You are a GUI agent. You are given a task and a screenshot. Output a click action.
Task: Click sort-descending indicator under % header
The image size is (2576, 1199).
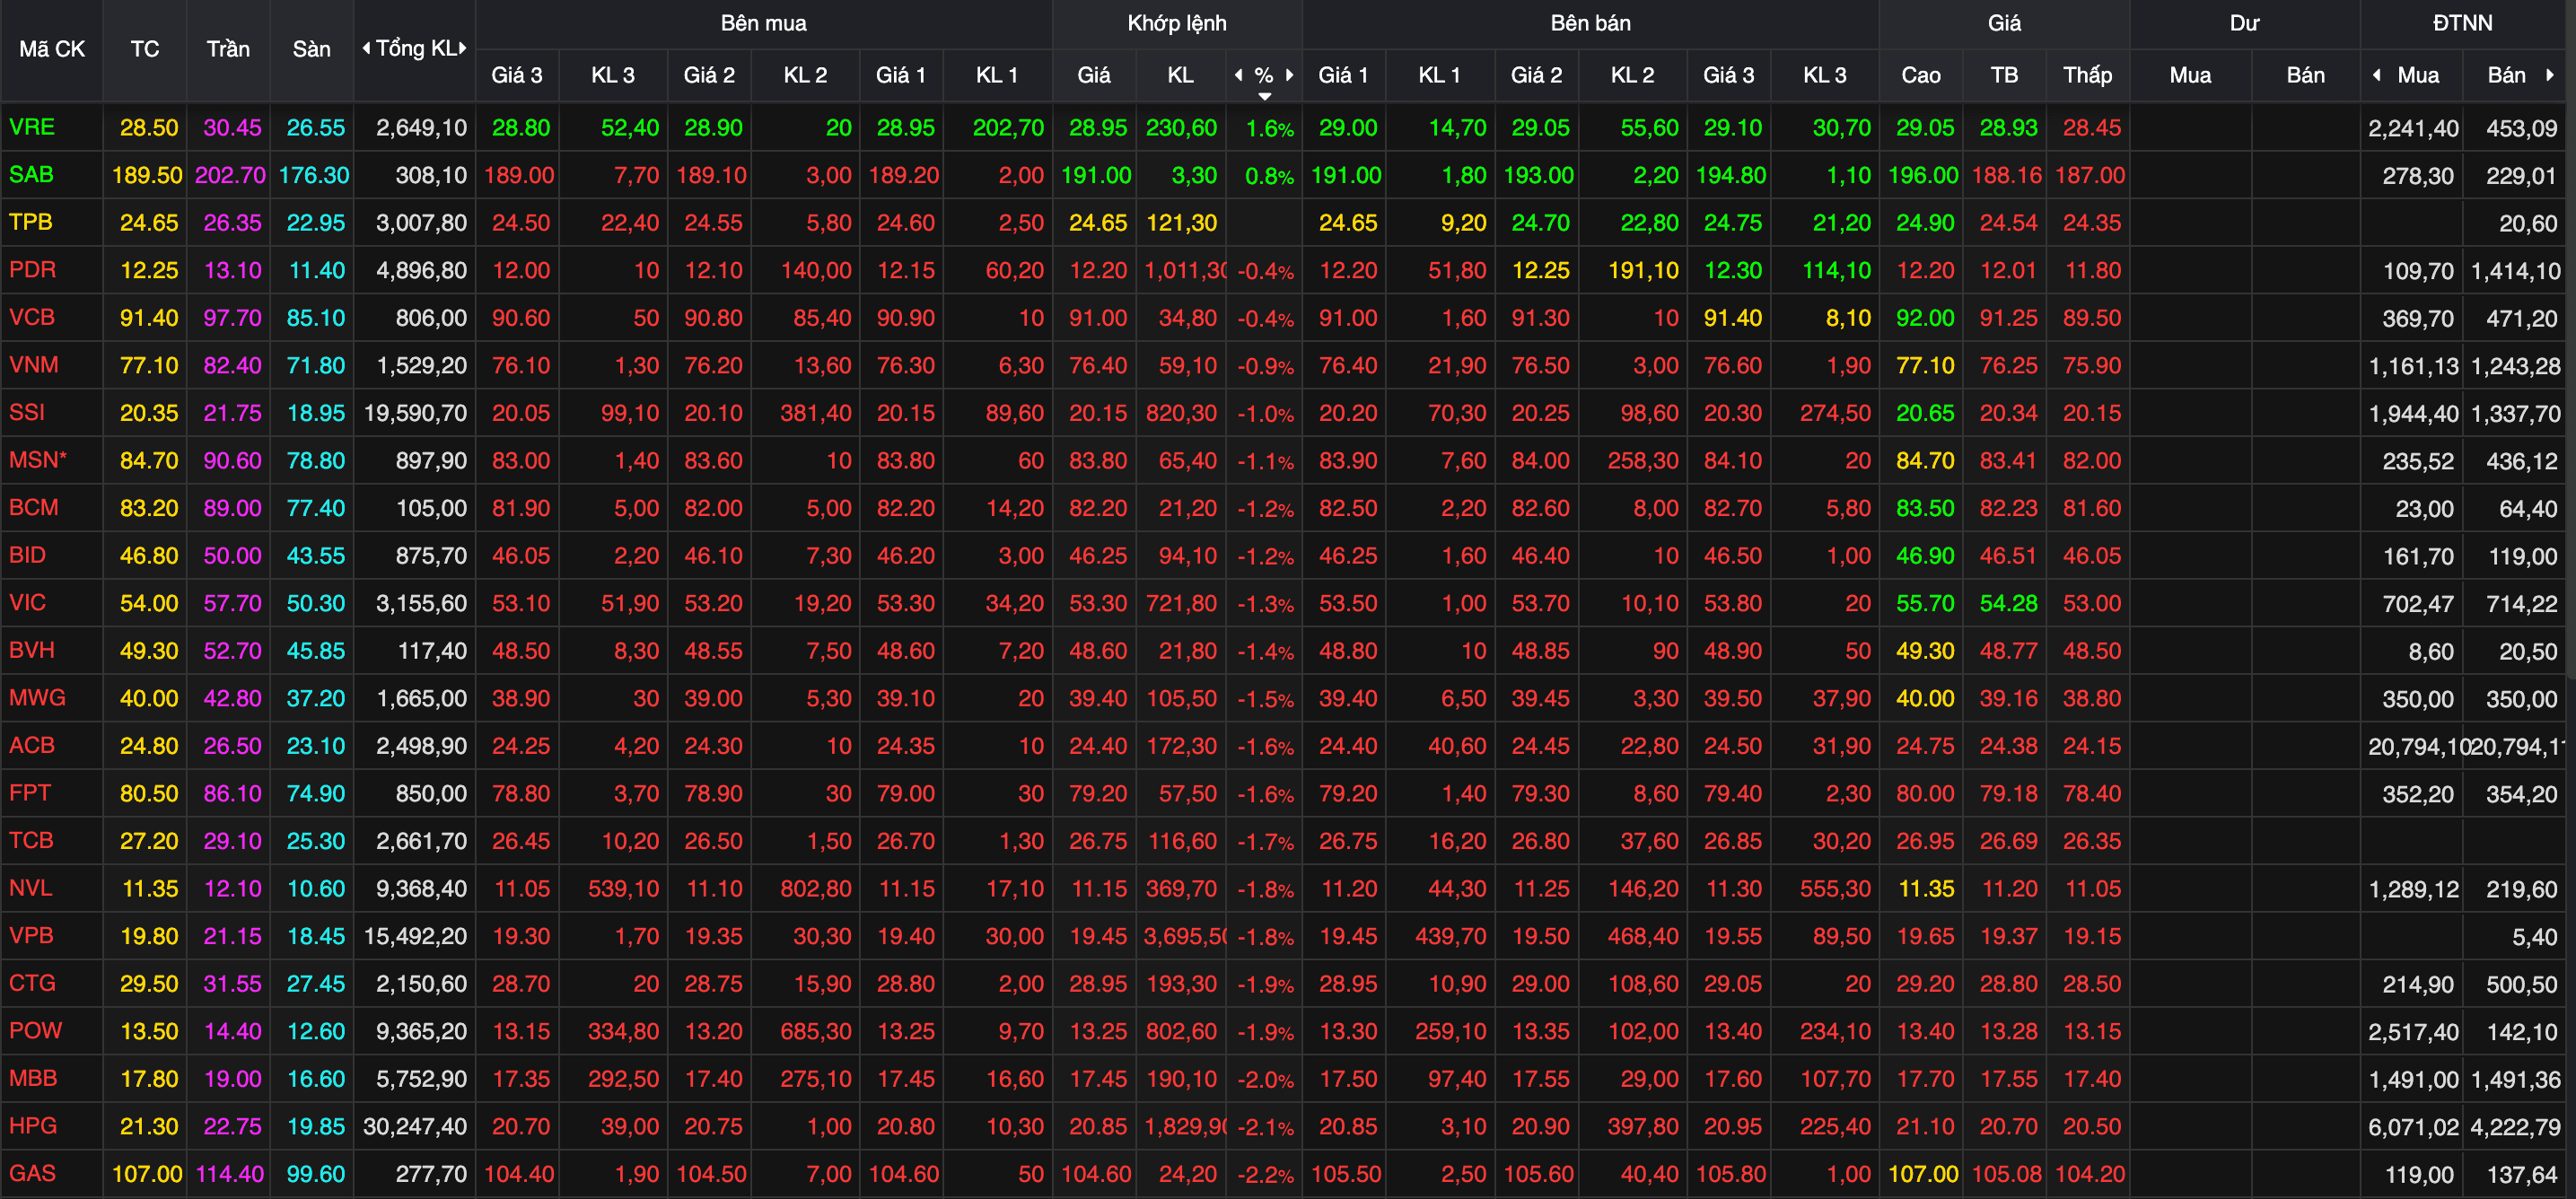point(1265,96)
